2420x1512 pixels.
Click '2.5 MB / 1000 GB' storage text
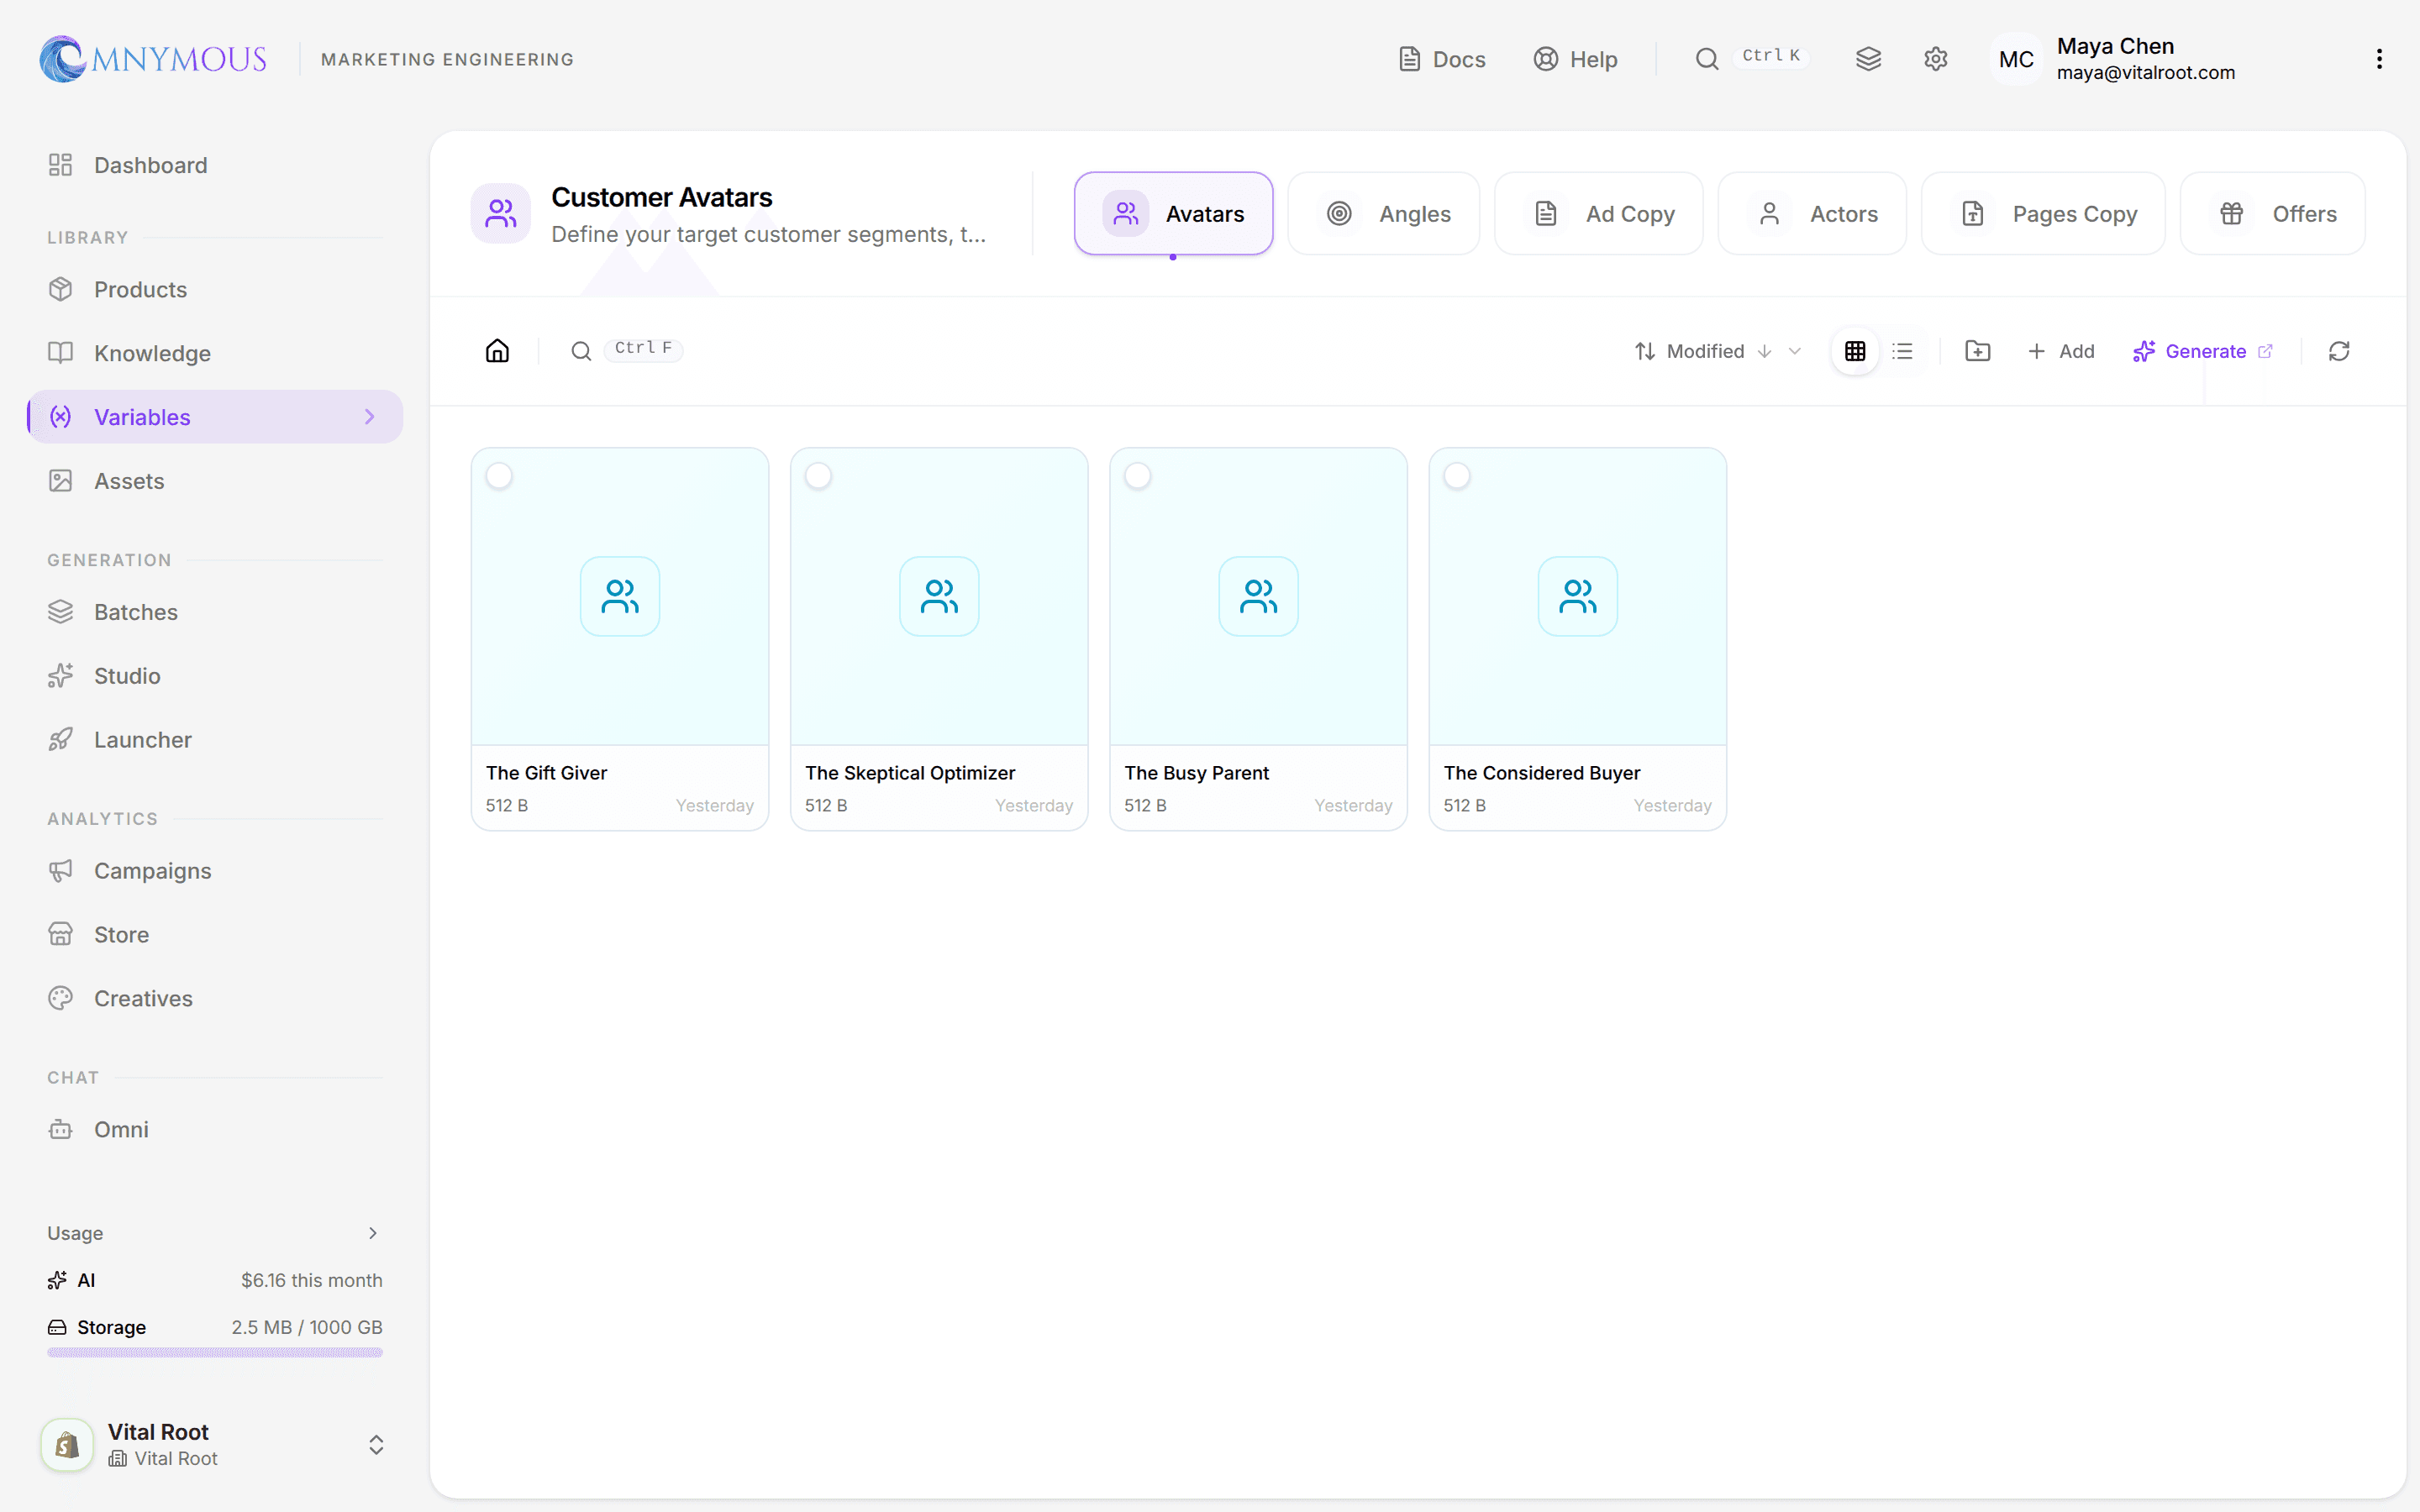(307, 1327)
